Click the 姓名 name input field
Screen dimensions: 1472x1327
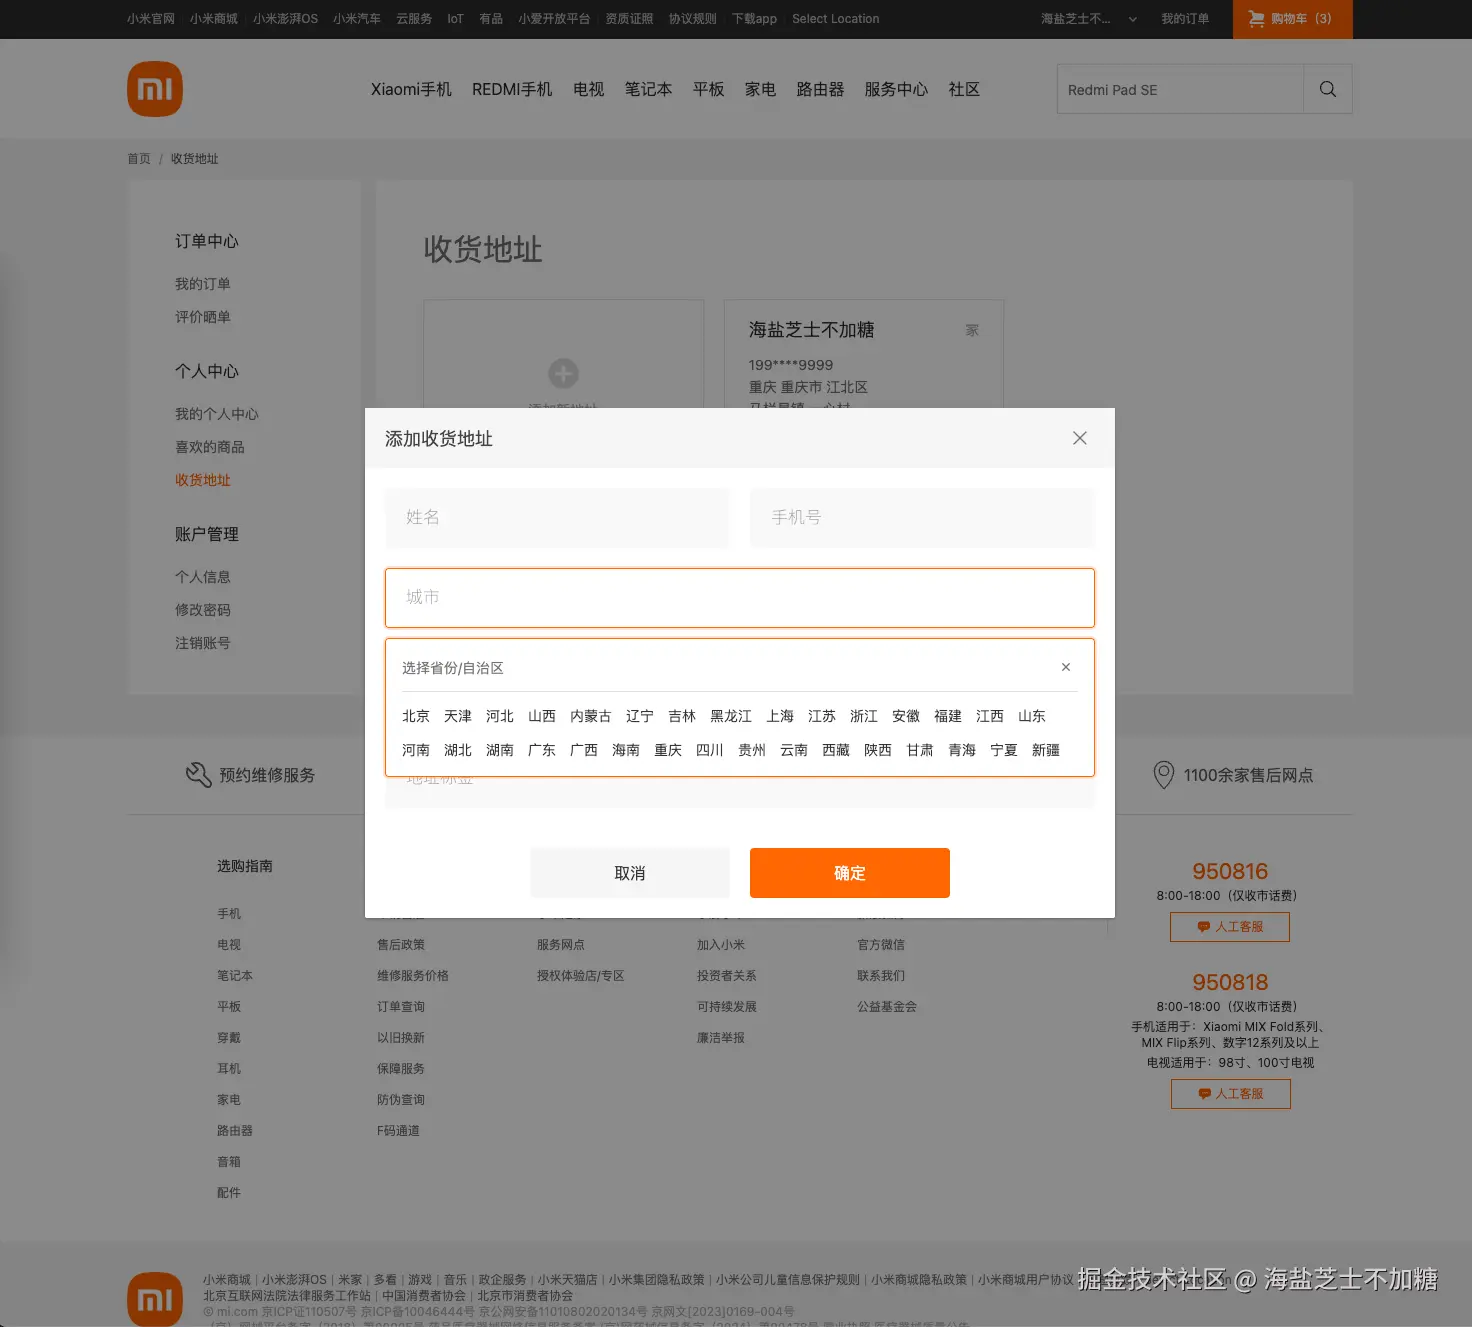coord(557,518)
